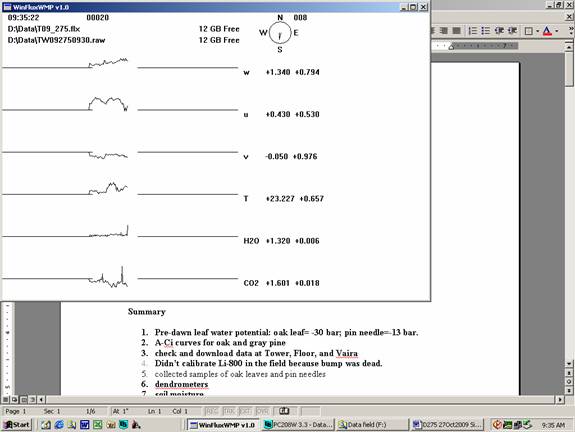Switch to Web Layout view icon
The width and height of the screenshot is (575, 432).
pos(14,399)
